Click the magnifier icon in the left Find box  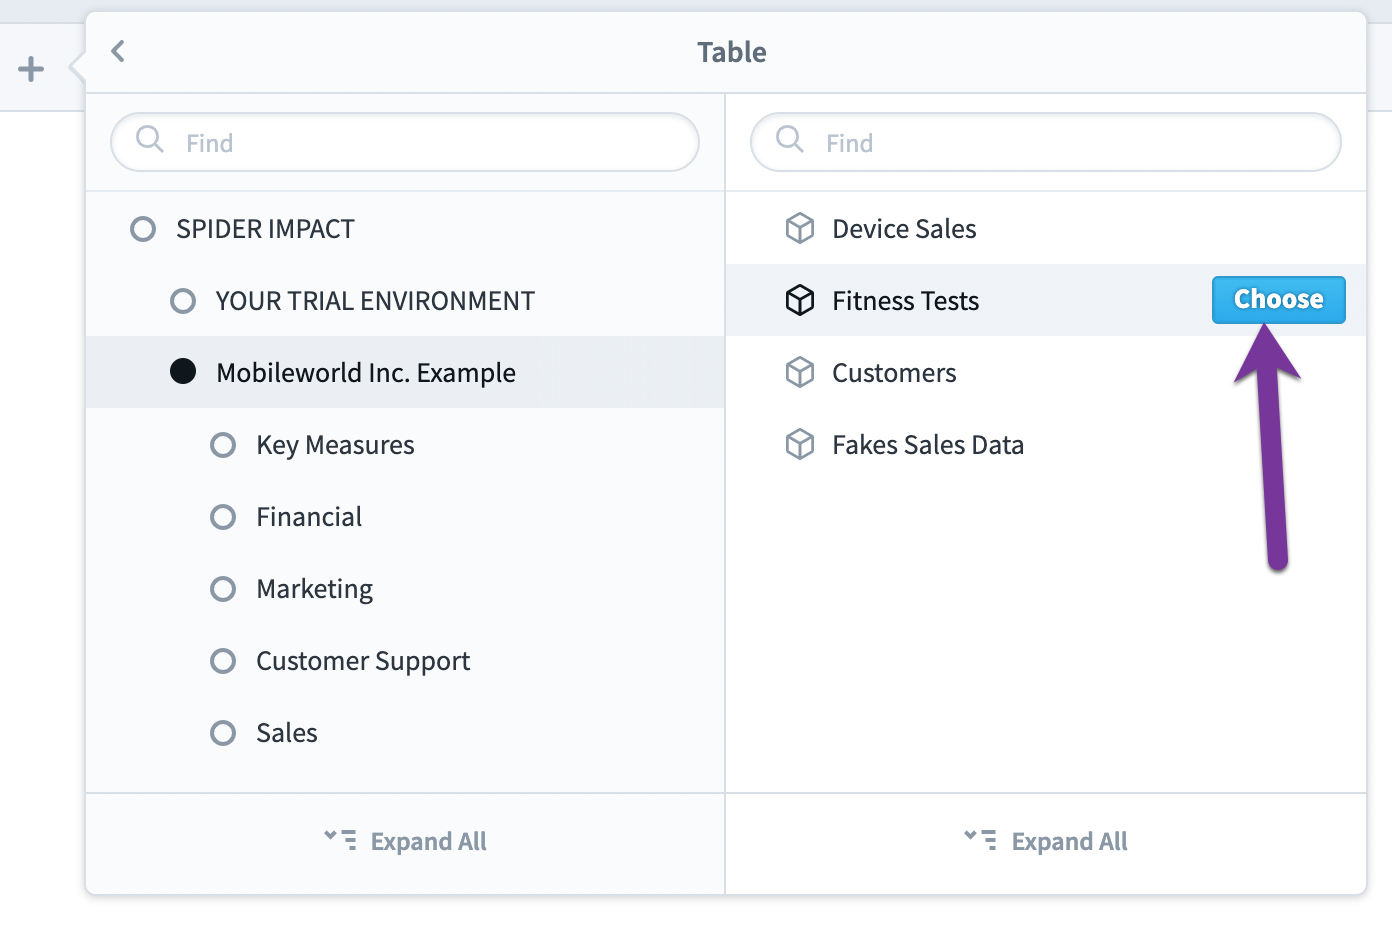tap(150, 139)
